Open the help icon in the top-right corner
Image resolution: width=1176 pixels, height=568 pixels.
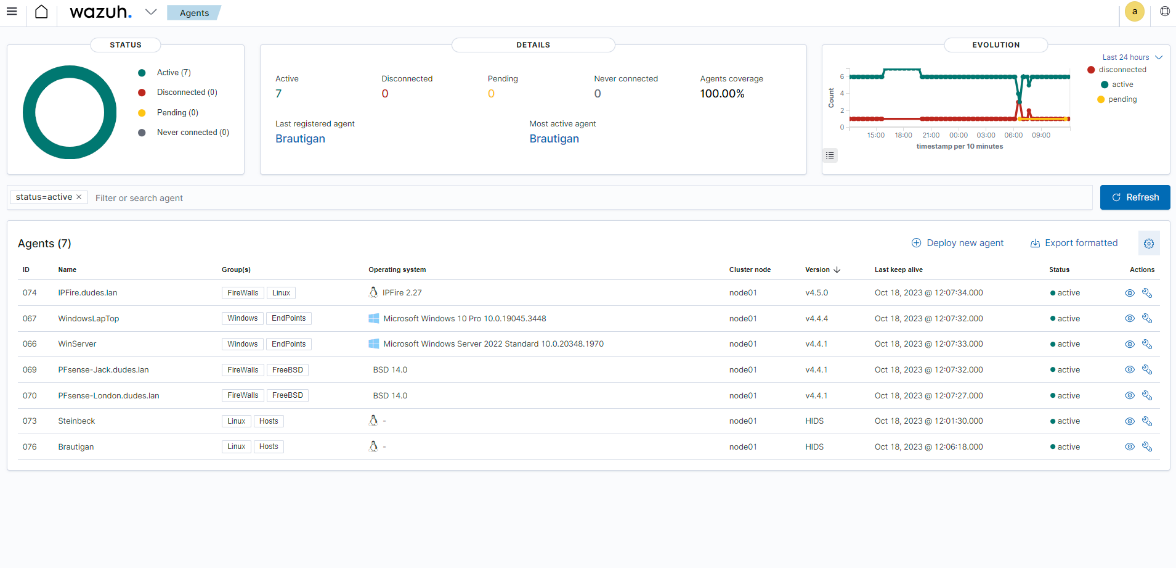tap(1164, 12)
